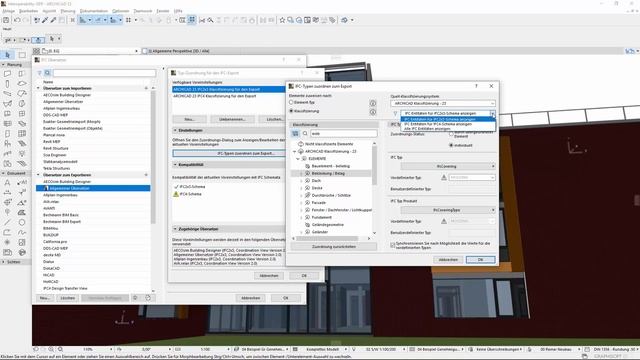Screen dimensions: 640x360
Task: Choose IFC4-Schema entities option in dropdown list
Action: [x=448, y=124]
